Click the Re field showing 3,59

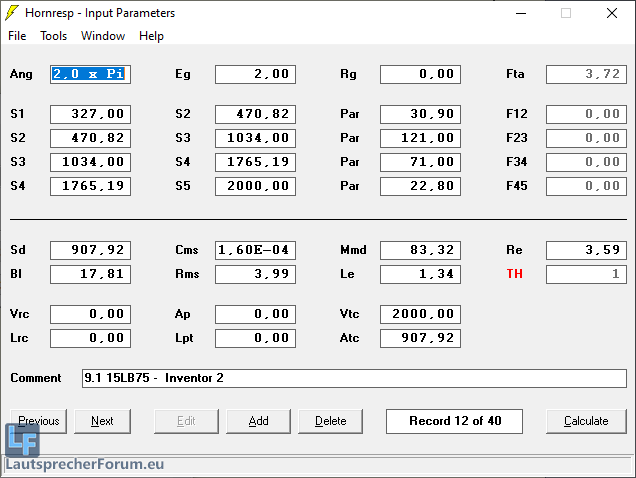[x=586, y=250]
